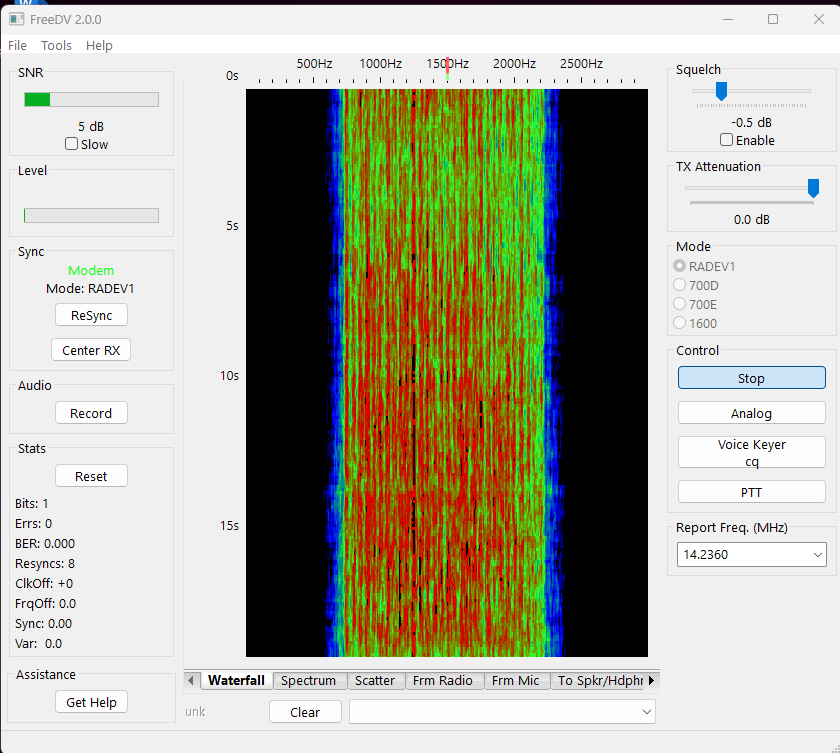The width and height of the screenshot is (840, 753).
Task: Open the Tools menu
Action: pyautogui.click(x=56, y=46)
